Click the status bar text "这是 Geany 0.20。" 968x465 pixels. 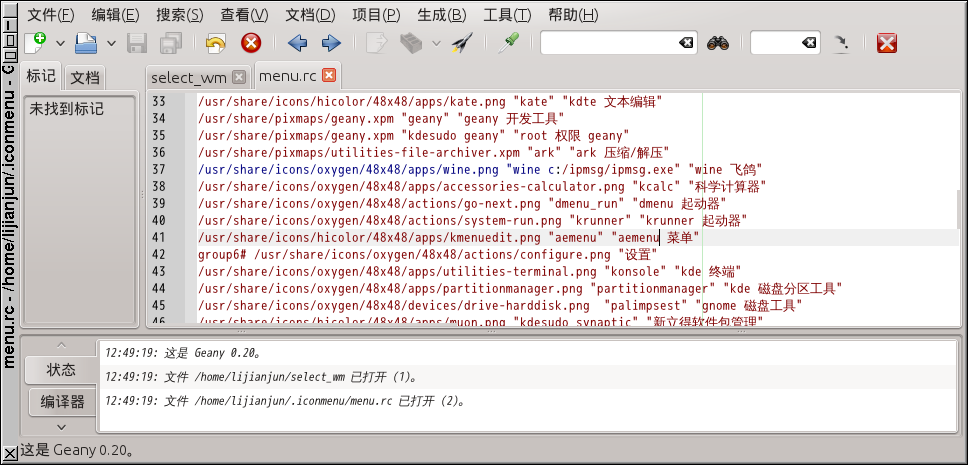point(77,450)
